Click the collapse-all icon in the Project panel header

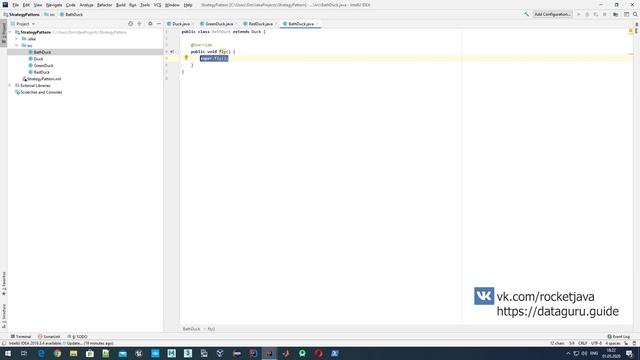point(140,24)
